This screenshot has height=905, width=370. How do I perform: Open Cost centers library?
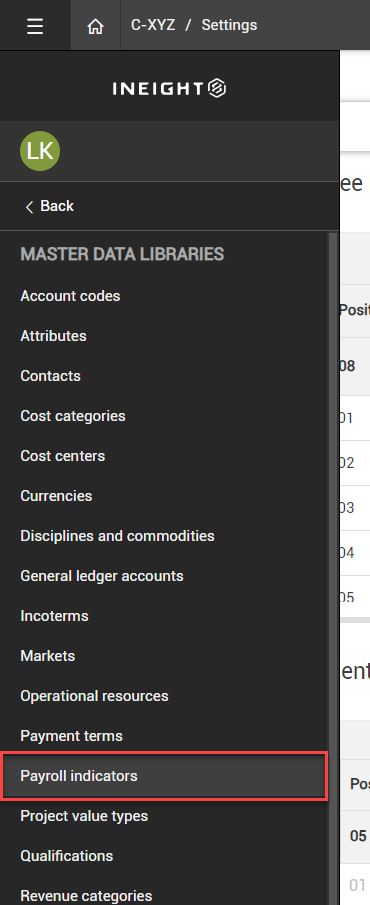coord(62,456)
